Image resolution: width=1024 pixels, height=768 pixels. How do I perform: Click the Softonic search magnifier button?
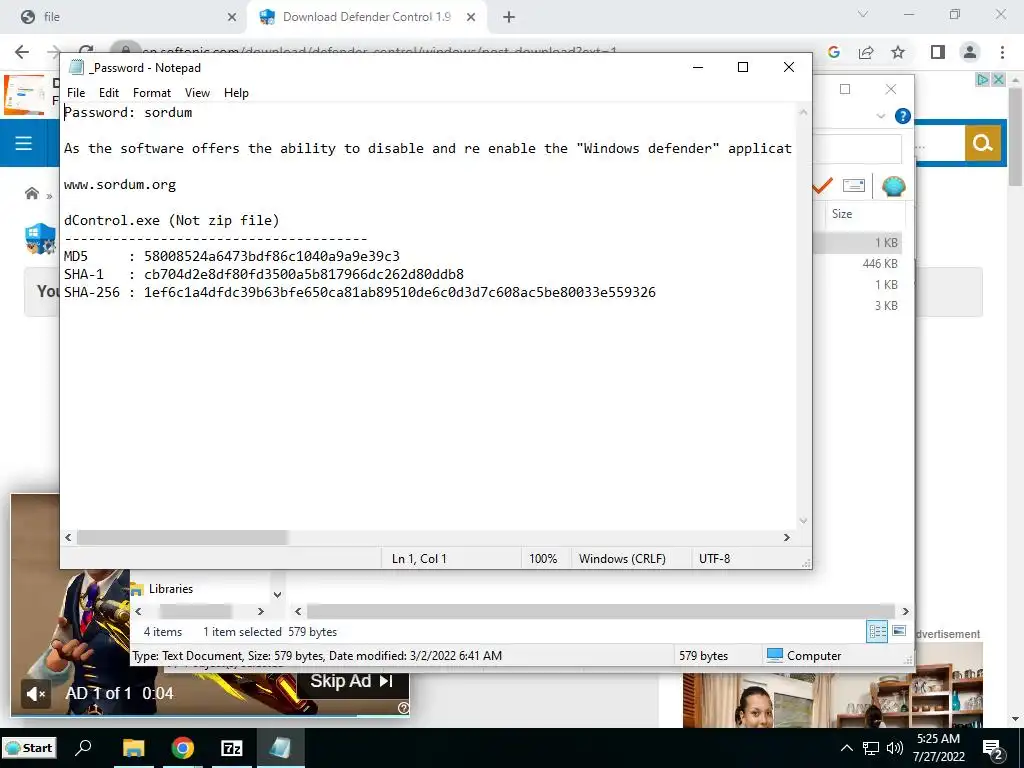(982, 143)
